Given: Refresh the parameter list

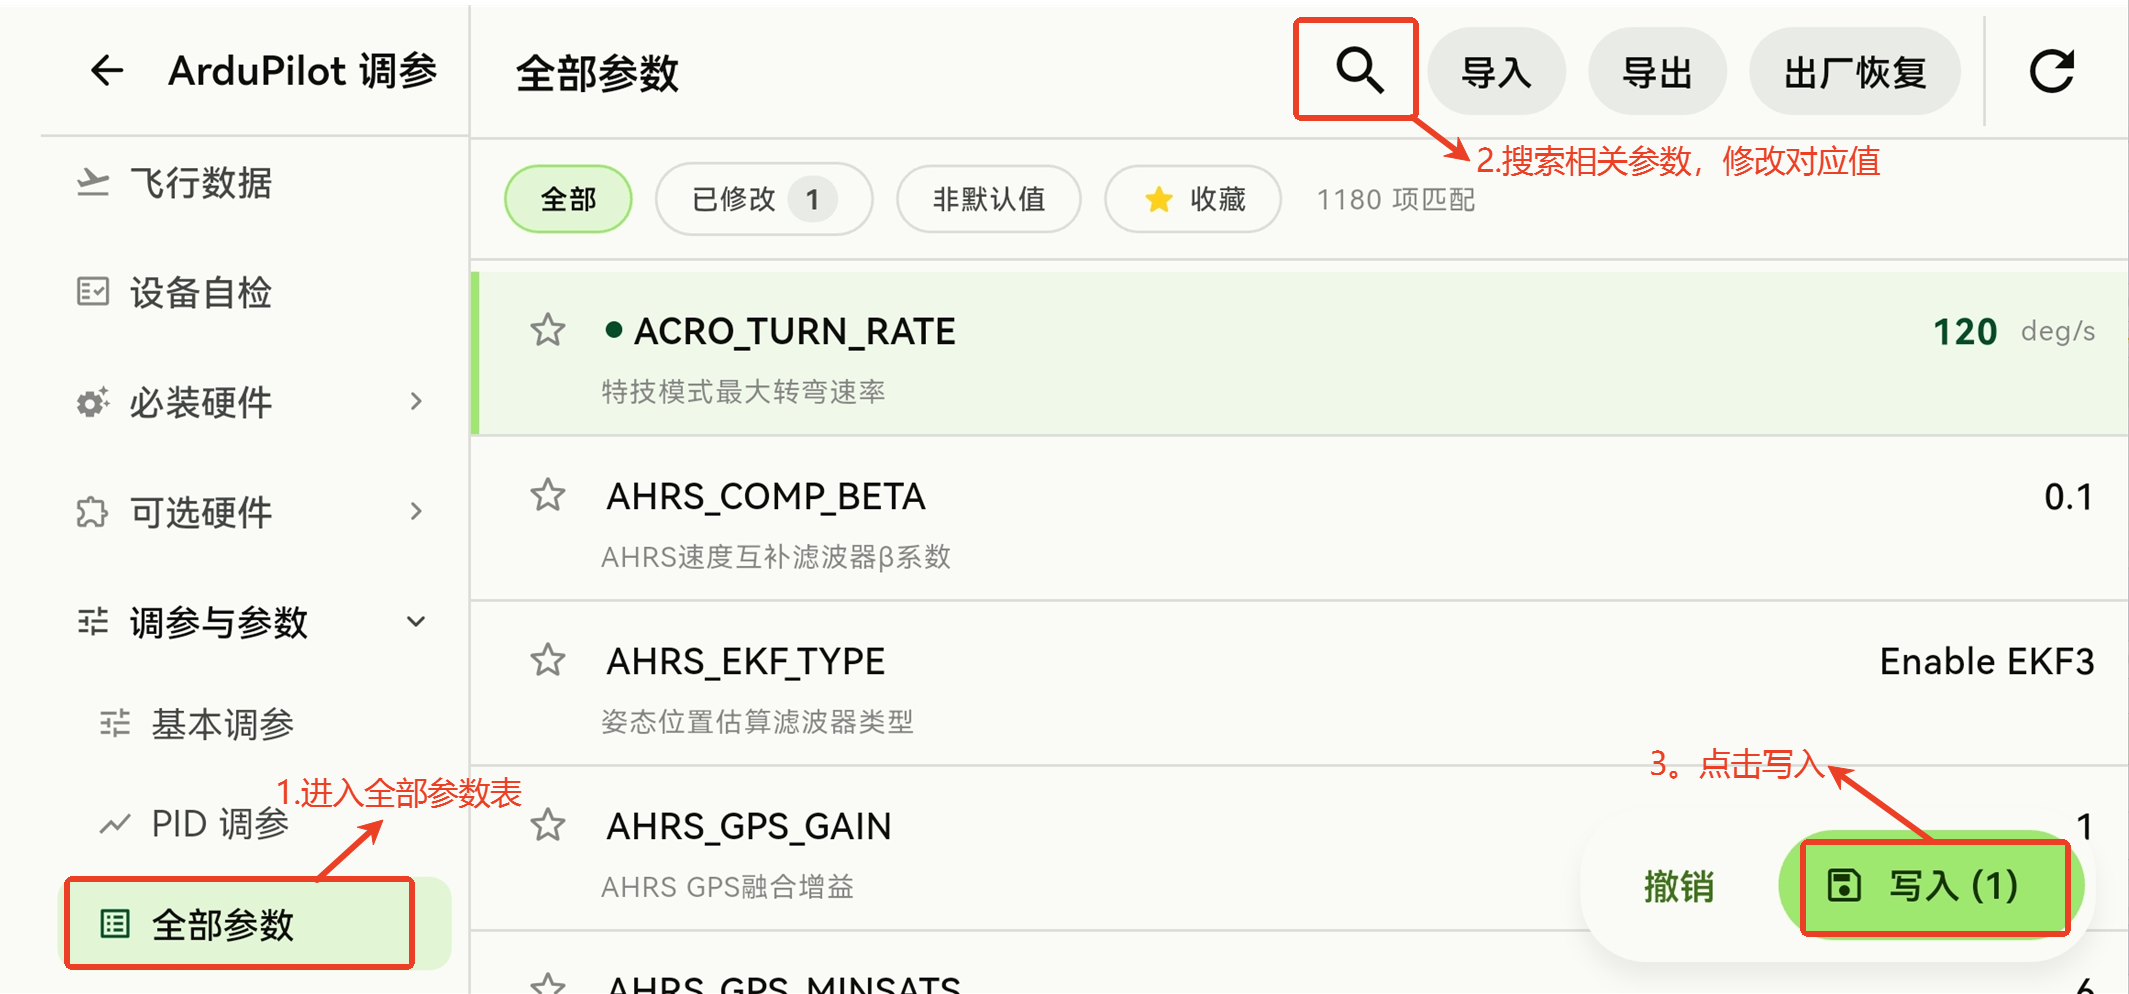Looking at the screenshot, I should tap(2051, 71).
